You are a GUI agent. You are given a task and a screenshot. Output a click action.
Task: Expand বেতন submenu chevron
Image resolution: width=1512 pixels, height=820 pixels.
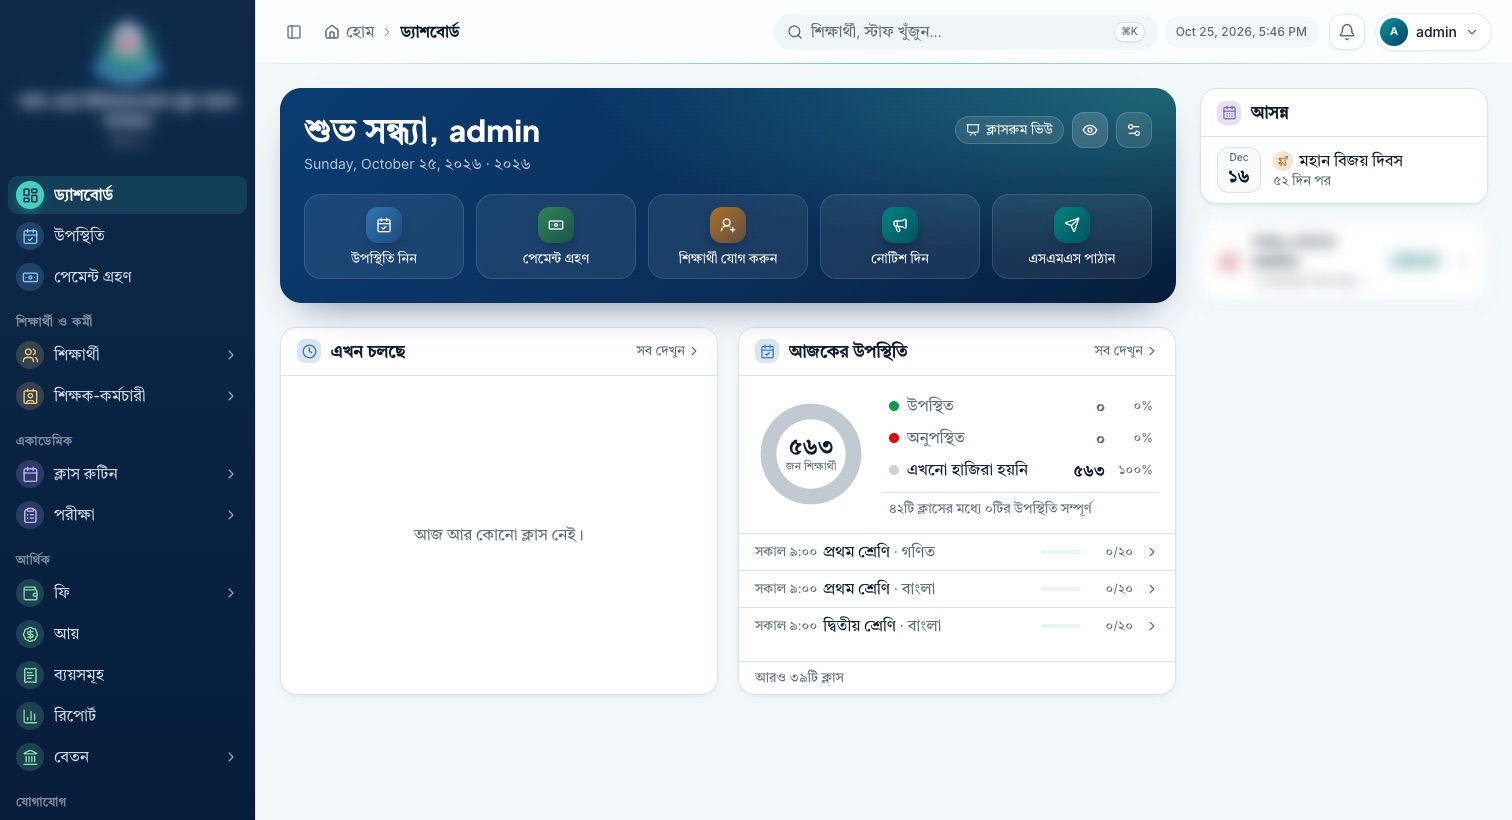pyautogui.click(x=231, y=757)
